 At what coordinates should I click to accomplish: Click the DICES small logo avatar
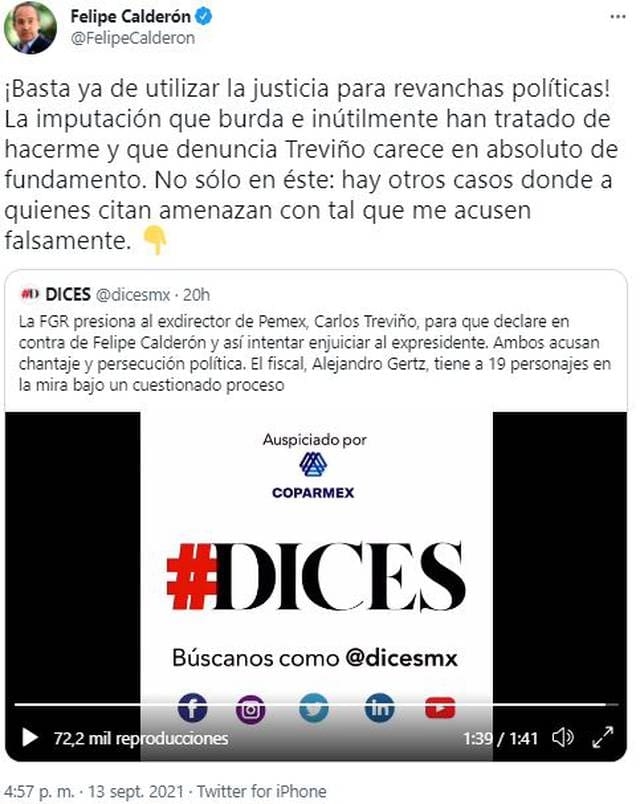click(x=30, y=294)
